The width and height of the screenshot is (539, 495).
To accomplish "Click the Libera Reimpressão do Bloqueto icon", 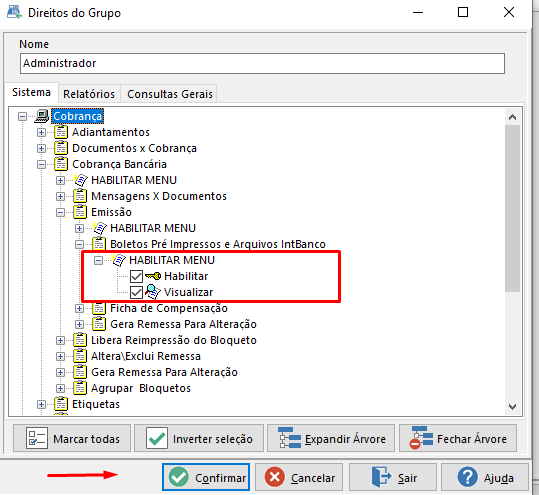I will click(80, 340).
